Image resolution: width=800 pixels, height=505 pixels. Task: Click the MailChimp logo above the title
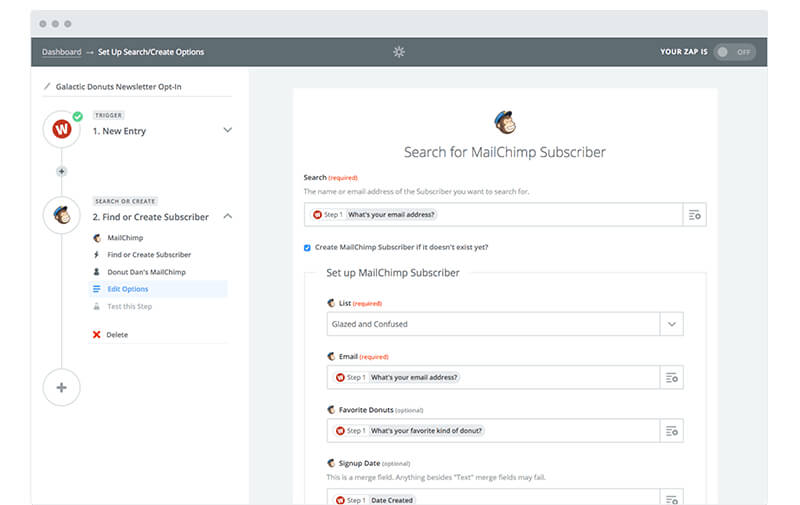505,122
